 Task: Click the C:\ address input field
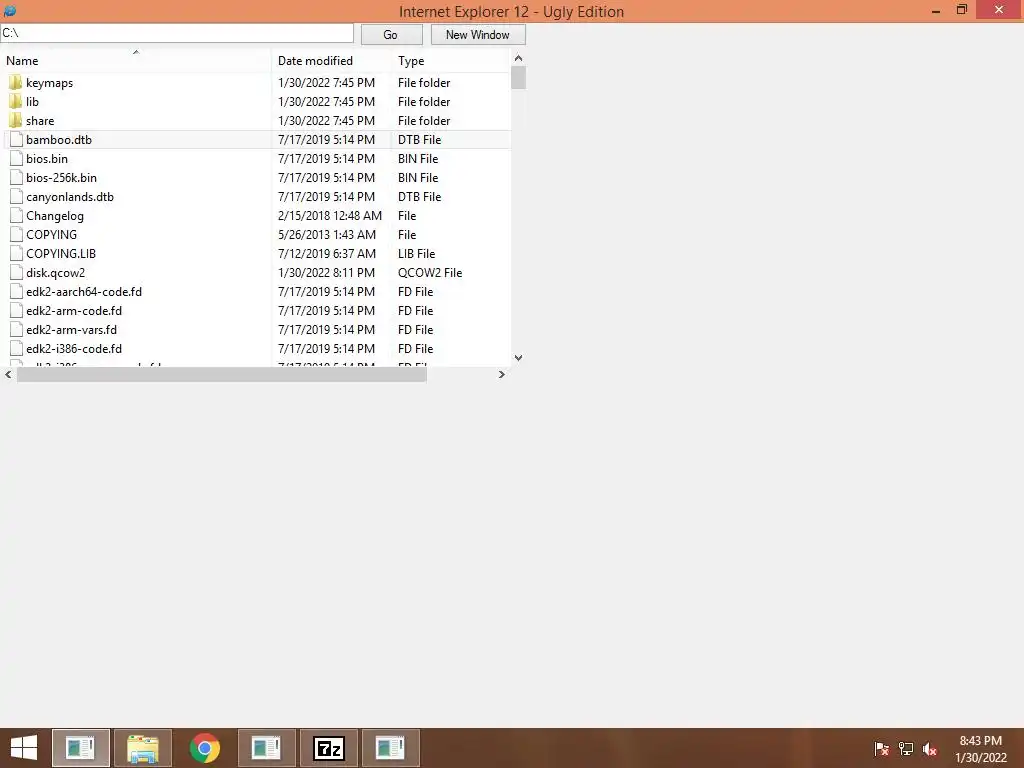177,33
